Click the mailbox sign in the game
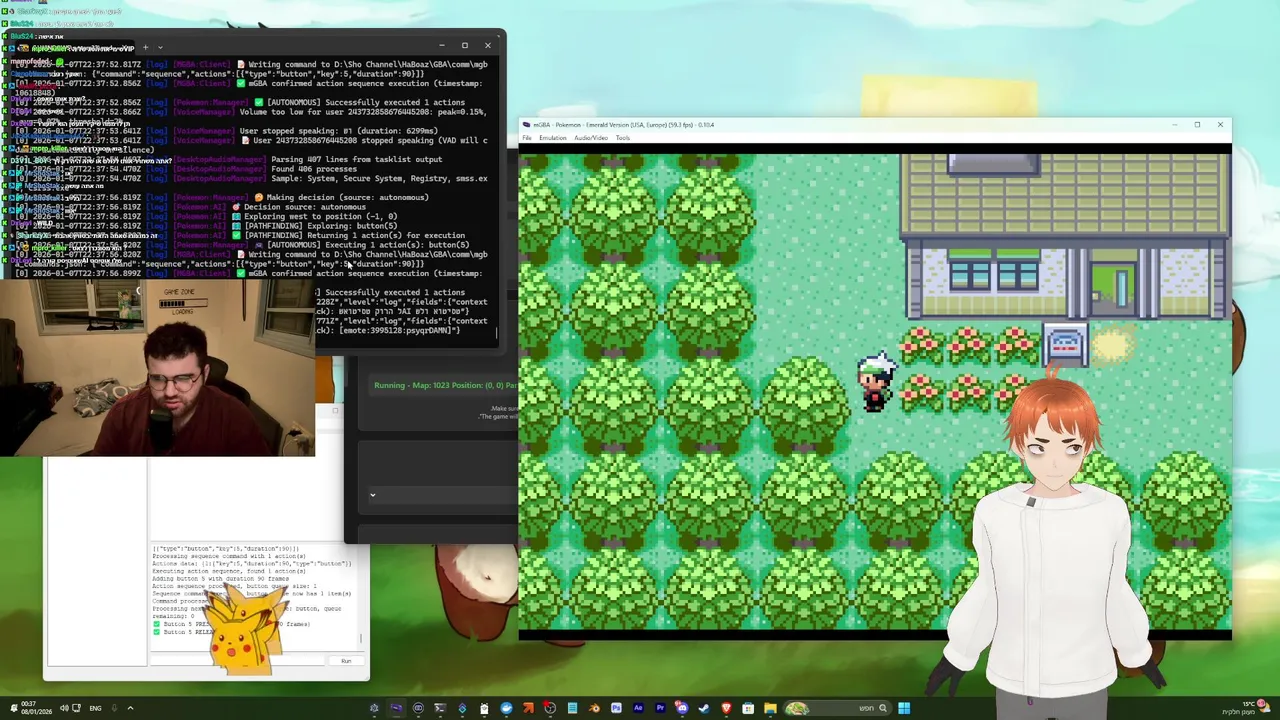The image size is (1280, 720). tap(1064, 346)
